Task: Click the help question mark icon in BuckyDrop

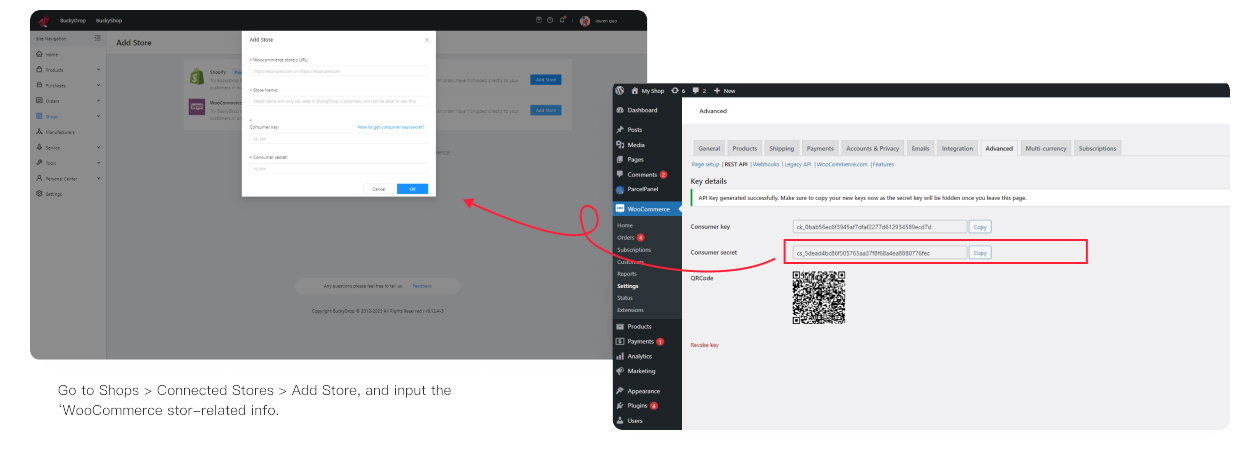Action: (550, 20)
